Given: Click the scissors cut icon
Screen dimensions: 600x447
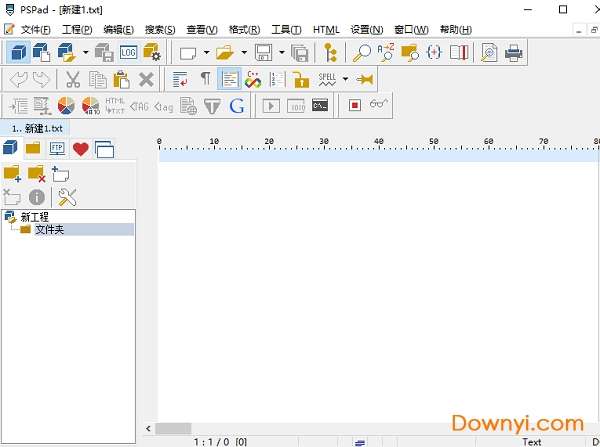Looking at the screenshot, I should (x=73, y=79).
